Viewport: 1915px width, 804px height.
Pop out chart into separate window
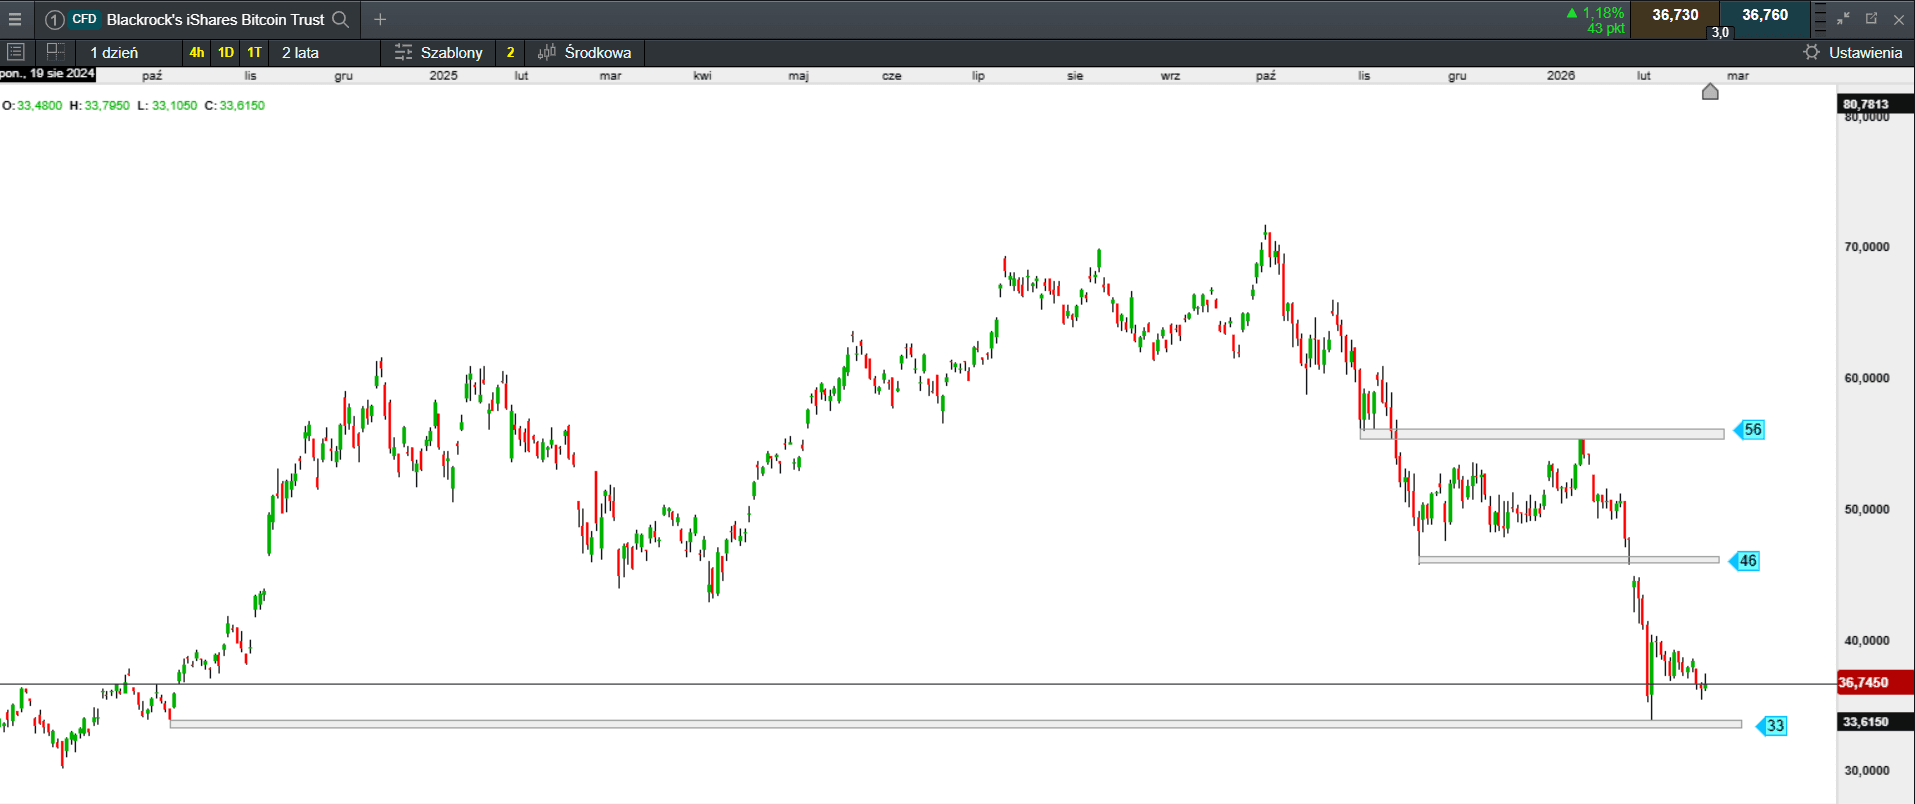[x=1871, y=19]
